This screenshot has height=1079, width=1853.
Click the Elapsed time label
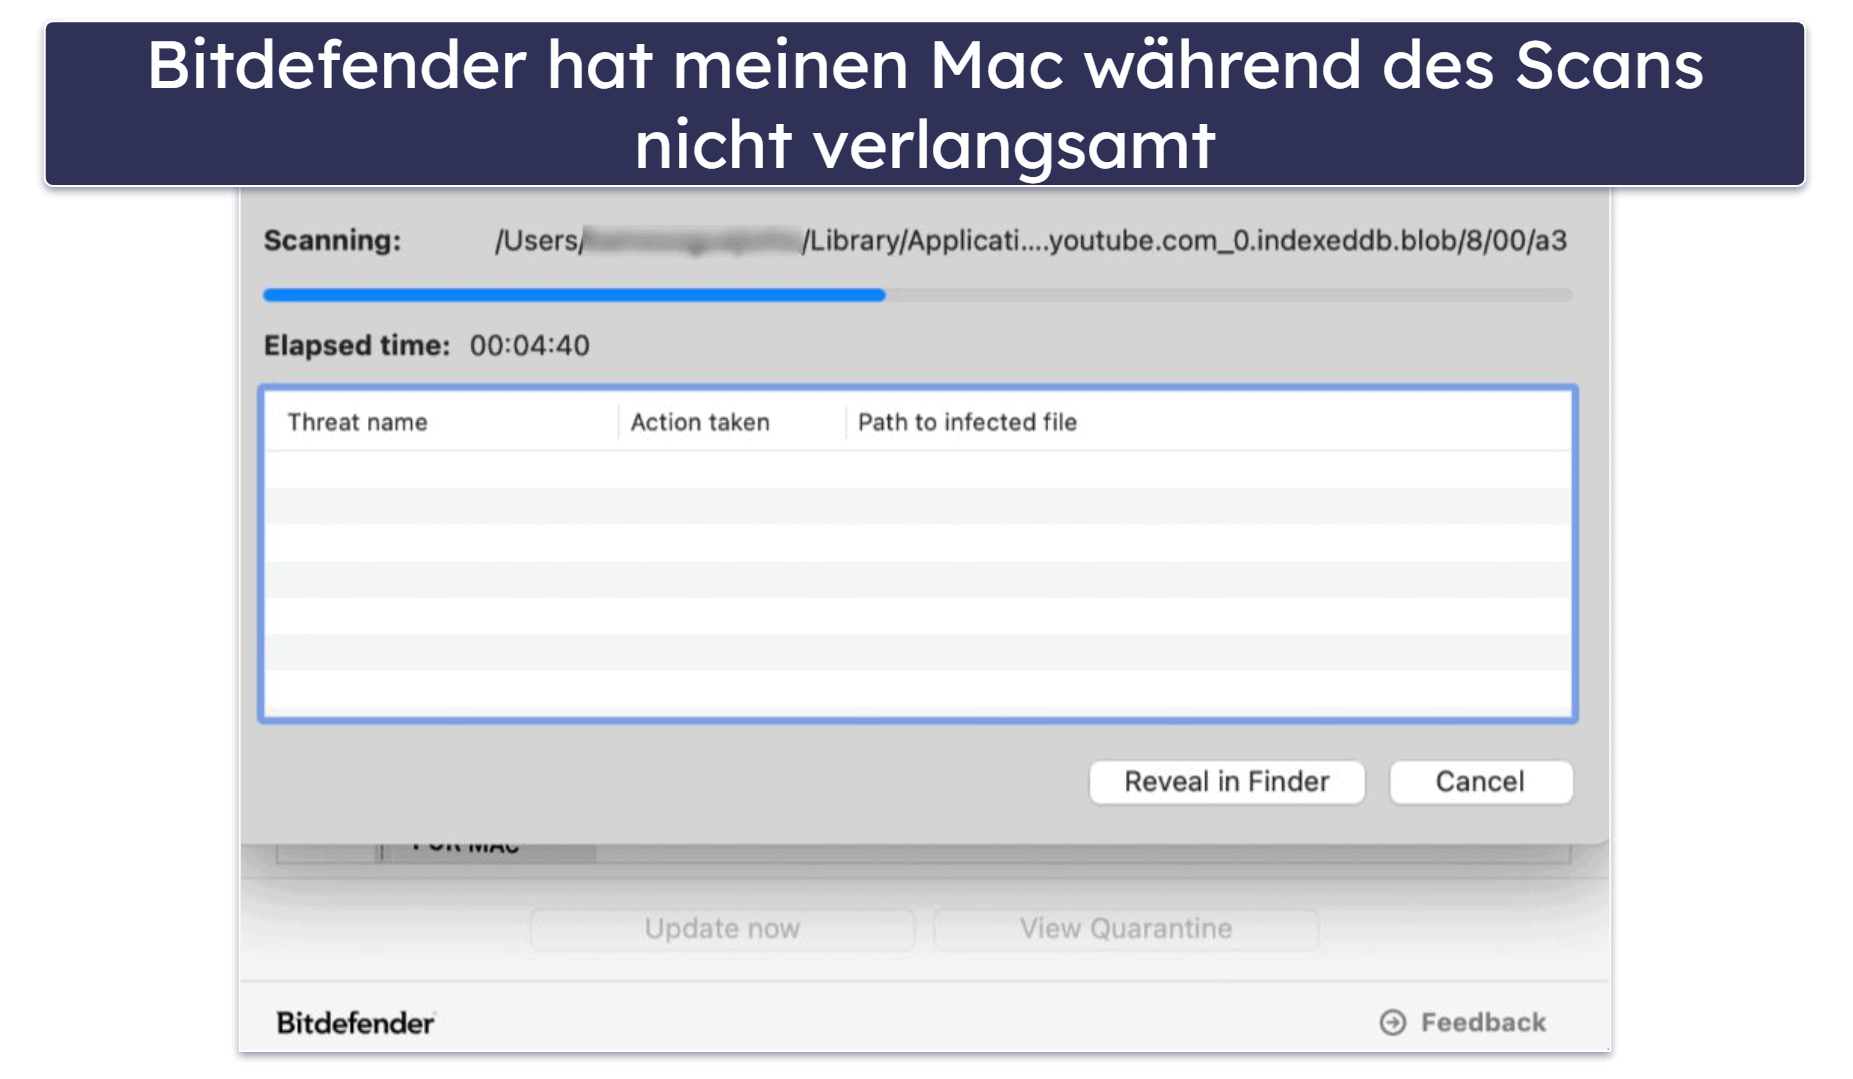(357, 345)
